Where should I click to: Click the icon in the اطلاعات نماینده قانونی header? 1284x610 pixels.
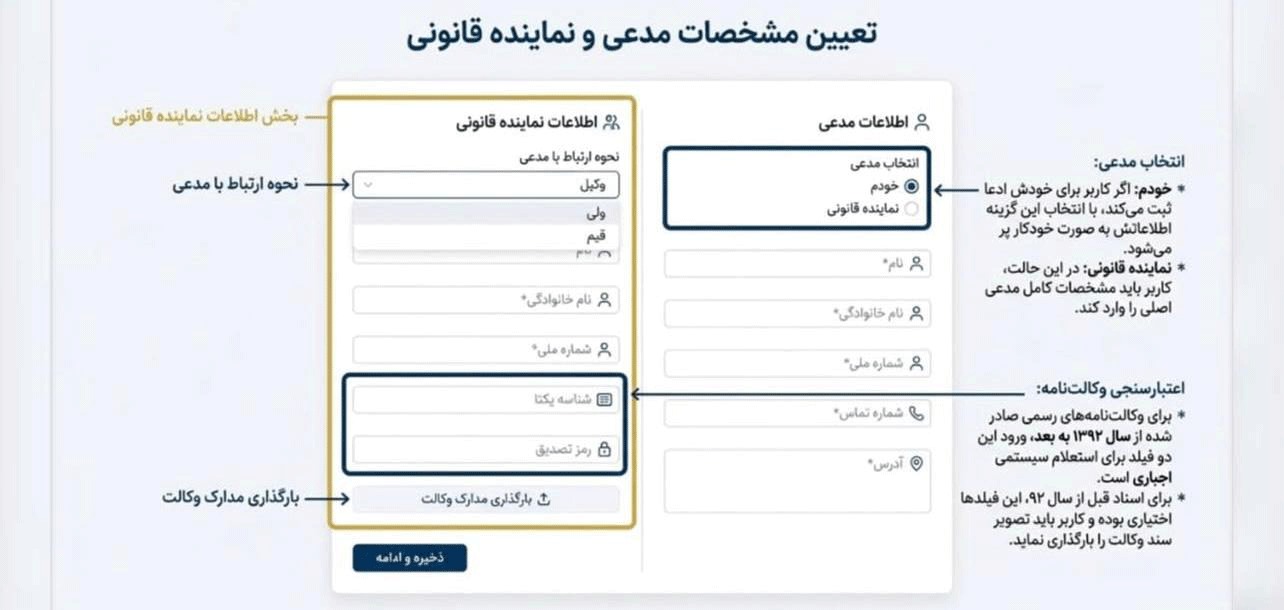click(610, 119)
